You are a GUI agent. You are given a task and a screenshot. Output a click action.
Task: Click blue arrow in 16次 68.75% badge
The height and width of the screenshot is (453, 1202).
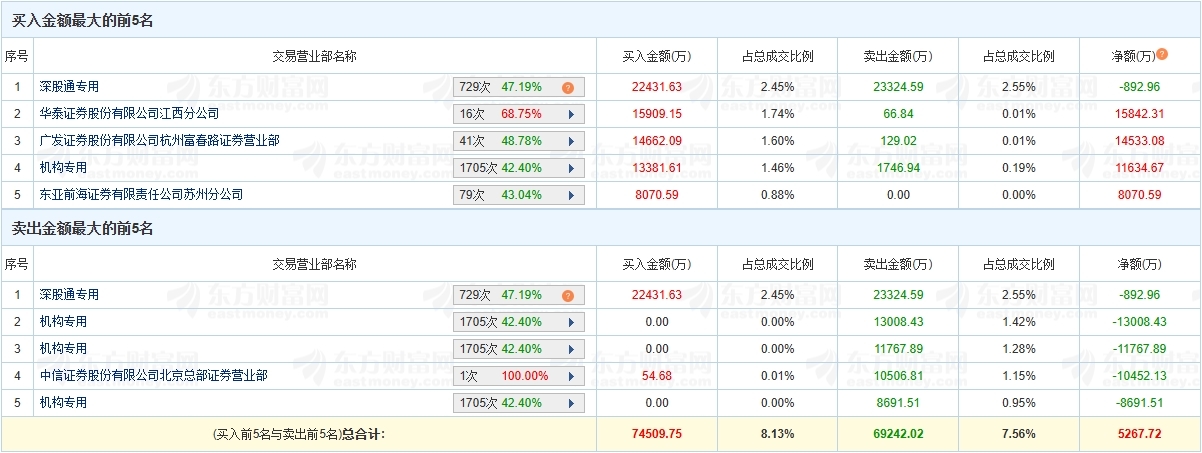(571, 114)
